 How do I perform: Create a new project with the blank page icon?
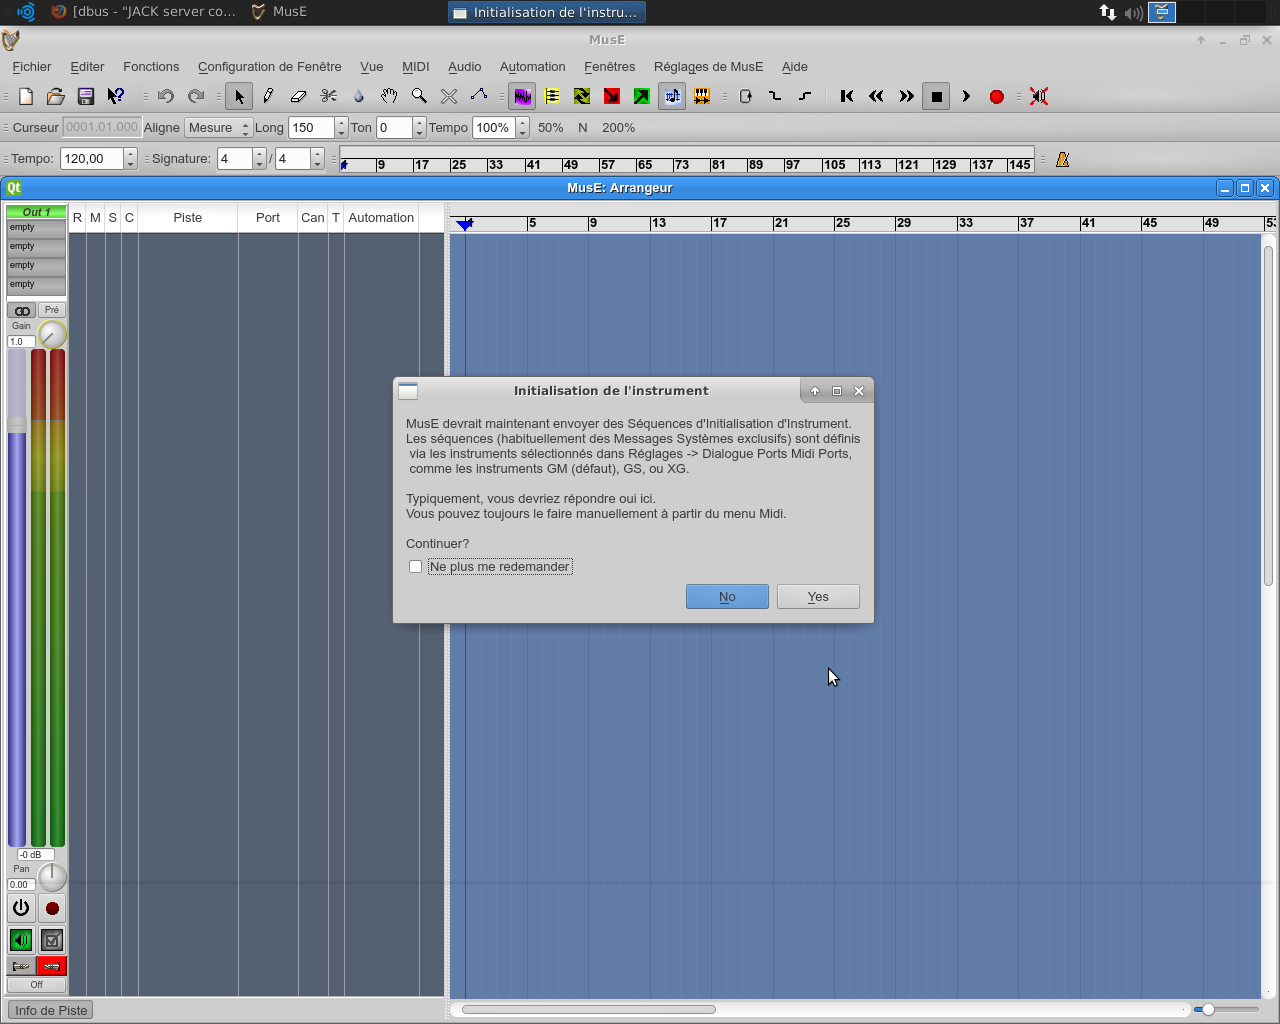[x=26, y=96]
